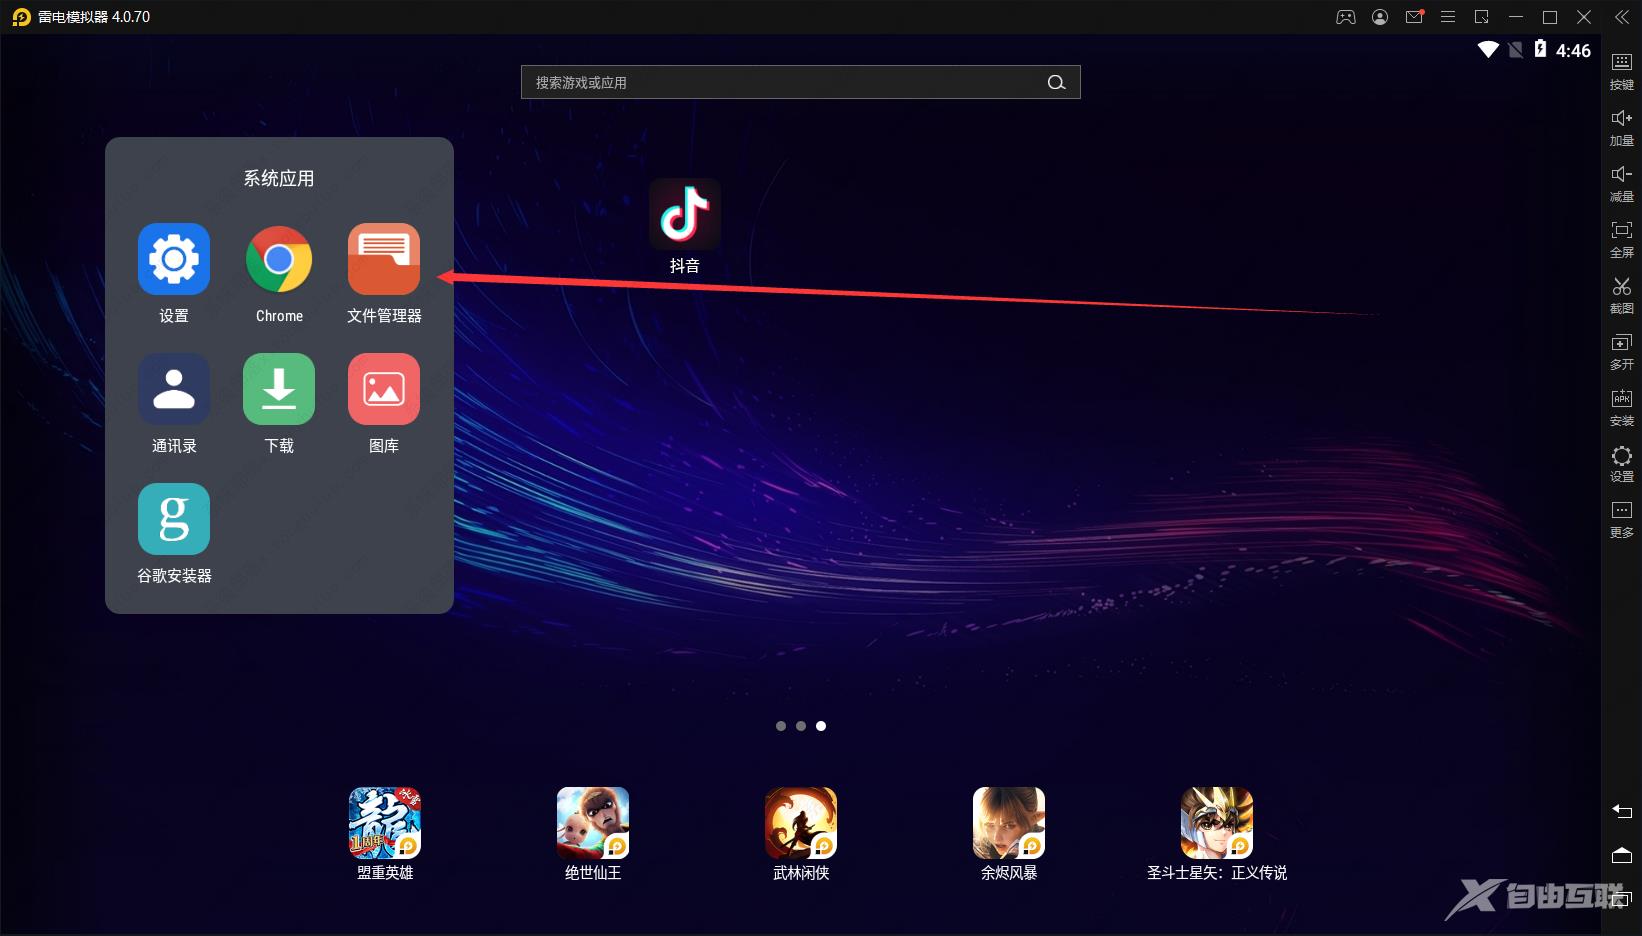Screen dimensions: 1642x936
Task: Open 多开 multi-instance manager
Action: click(1622, 351)
